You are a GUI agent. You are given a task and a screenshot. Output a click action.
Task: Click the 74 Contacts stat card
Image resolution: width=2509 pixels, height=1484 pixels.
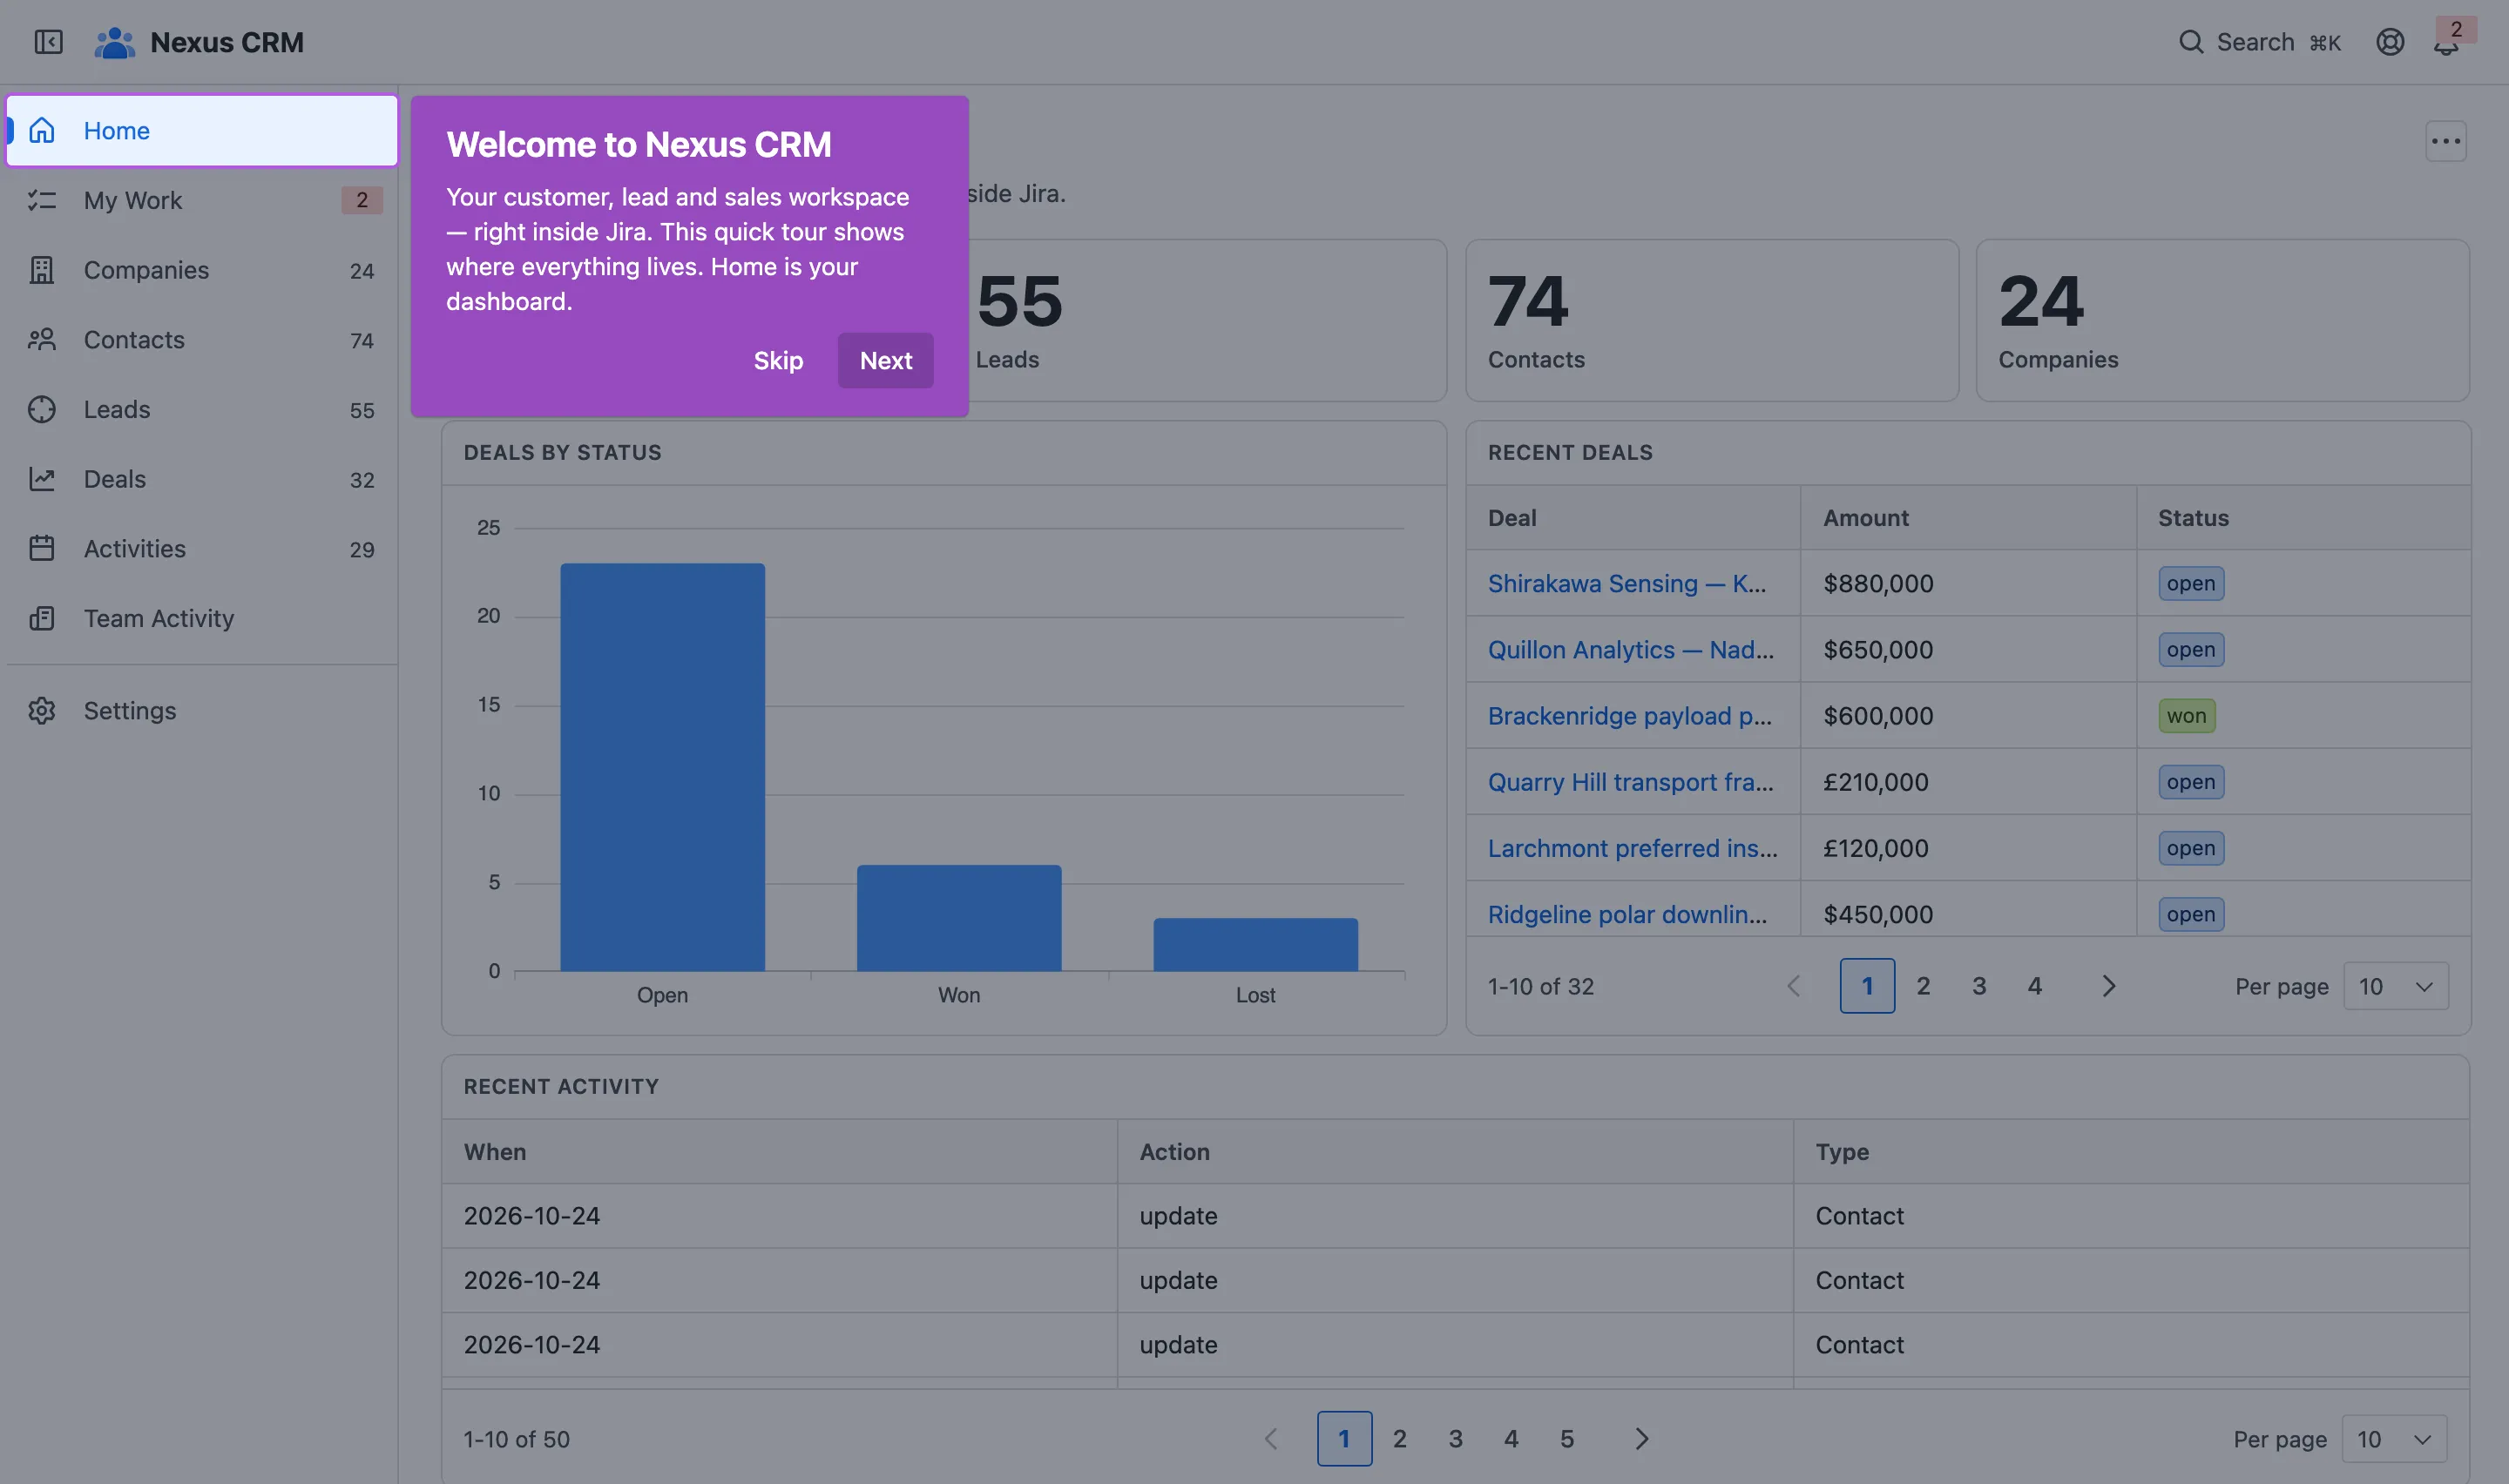[1711, 320]
